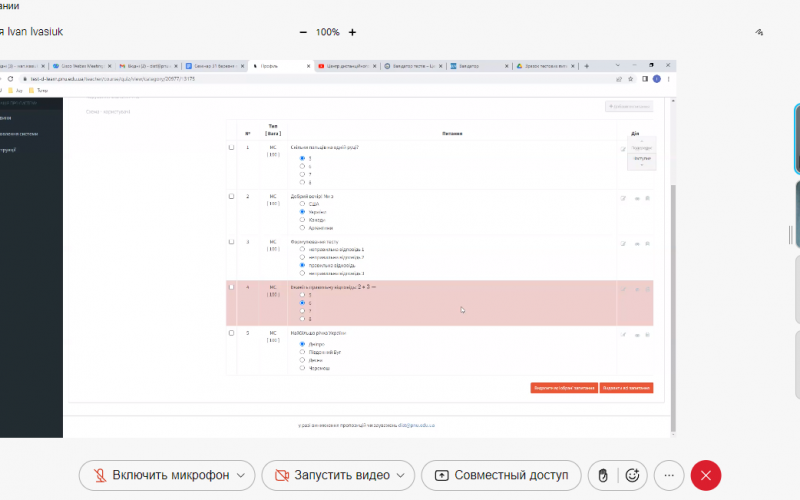Click the red leave meeting button
Viewport: 800px width, 500px height.
pyautogui.click(x=706, y=475)
